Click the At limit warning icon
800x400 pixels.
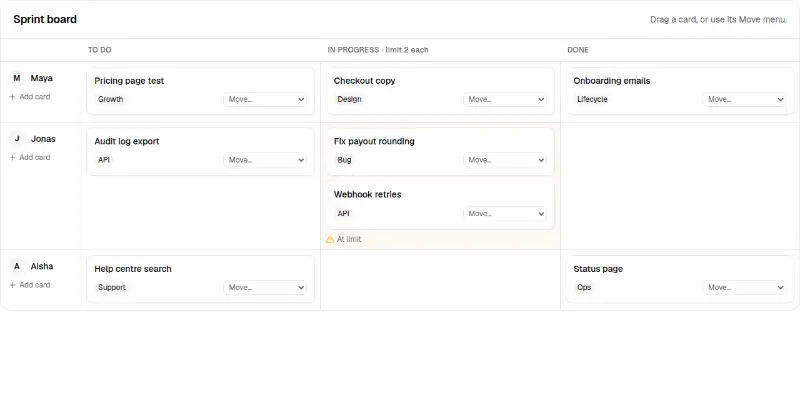[330, 239]
